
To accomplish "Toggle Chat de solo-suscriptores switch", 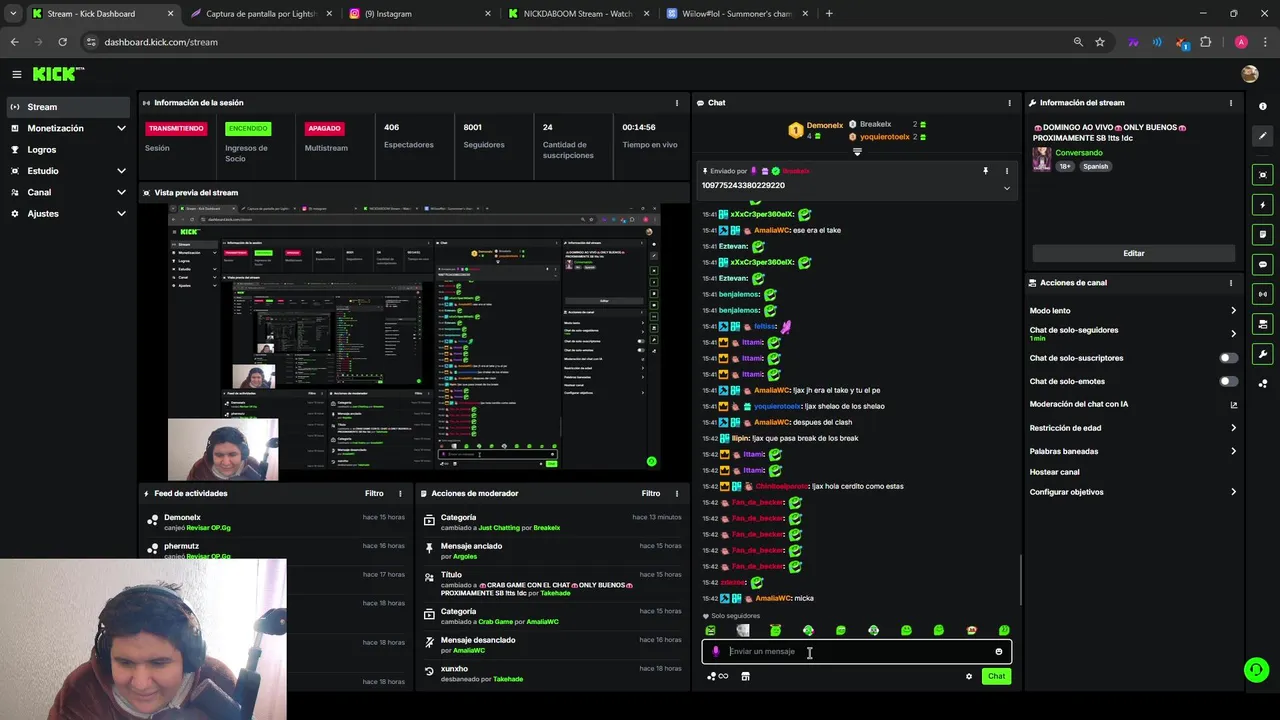I will click(1228, 358).
